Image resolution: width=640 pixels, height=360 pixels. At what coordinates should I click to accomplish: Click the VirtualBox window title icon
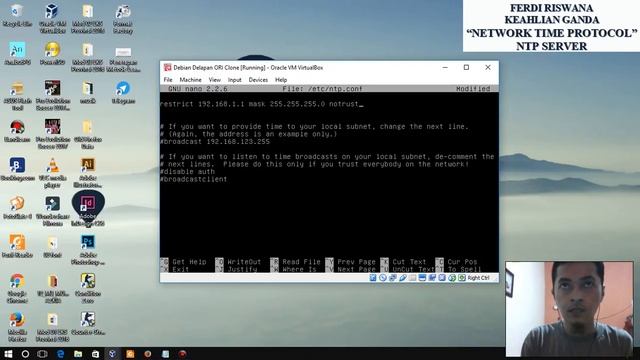(167, 67)
